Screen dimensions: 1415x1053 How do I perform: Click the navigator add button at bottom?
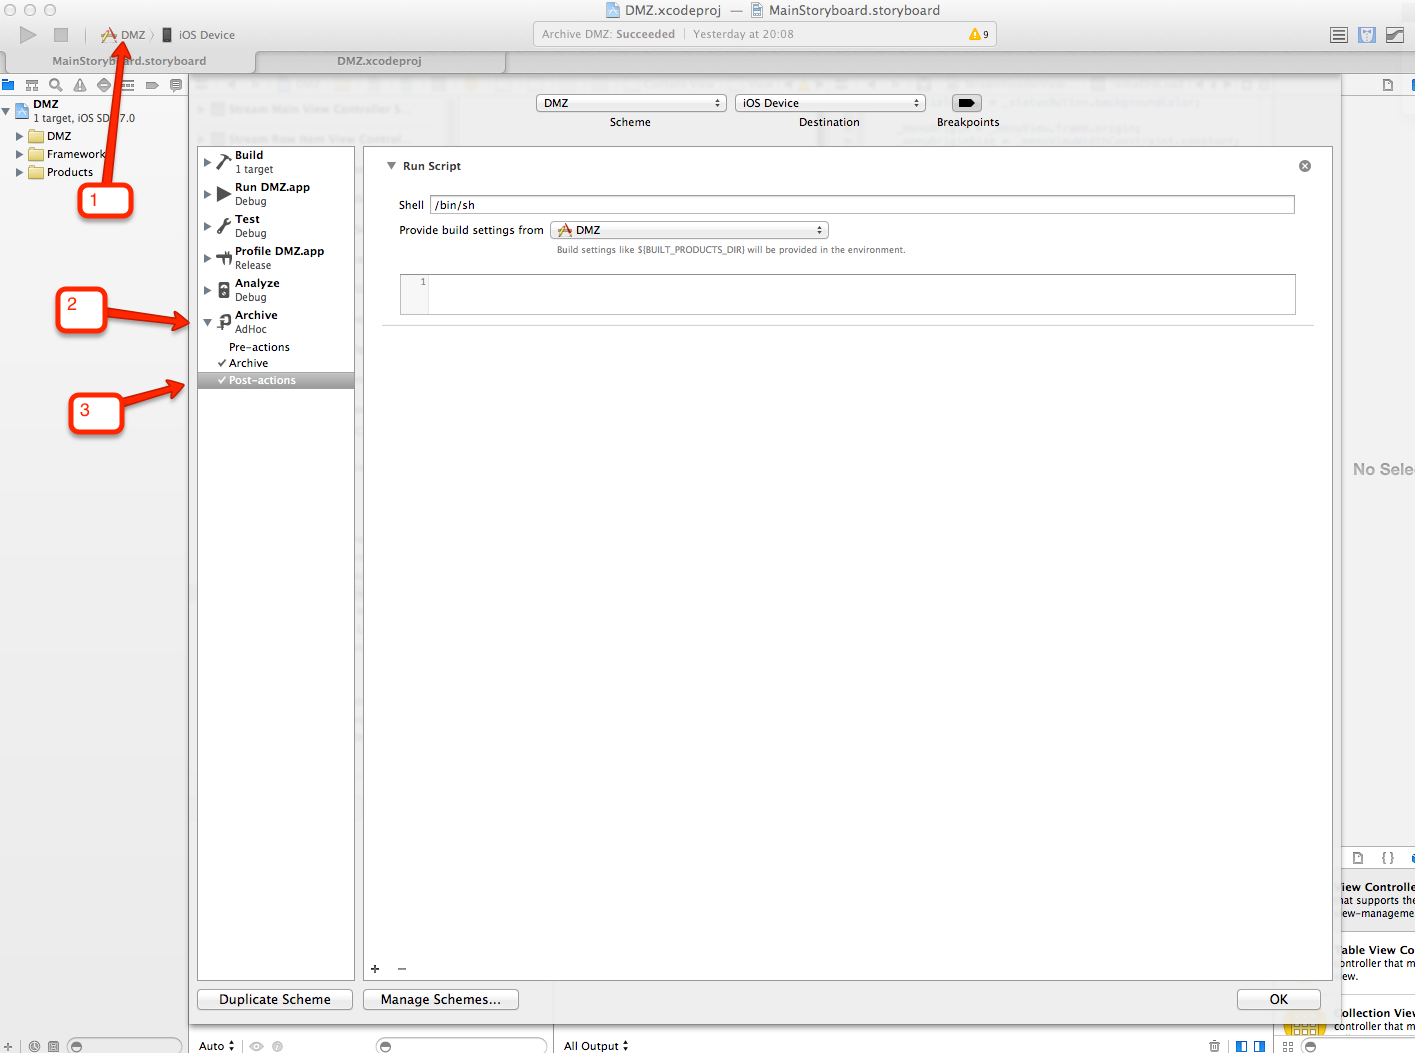point(8,1046)
